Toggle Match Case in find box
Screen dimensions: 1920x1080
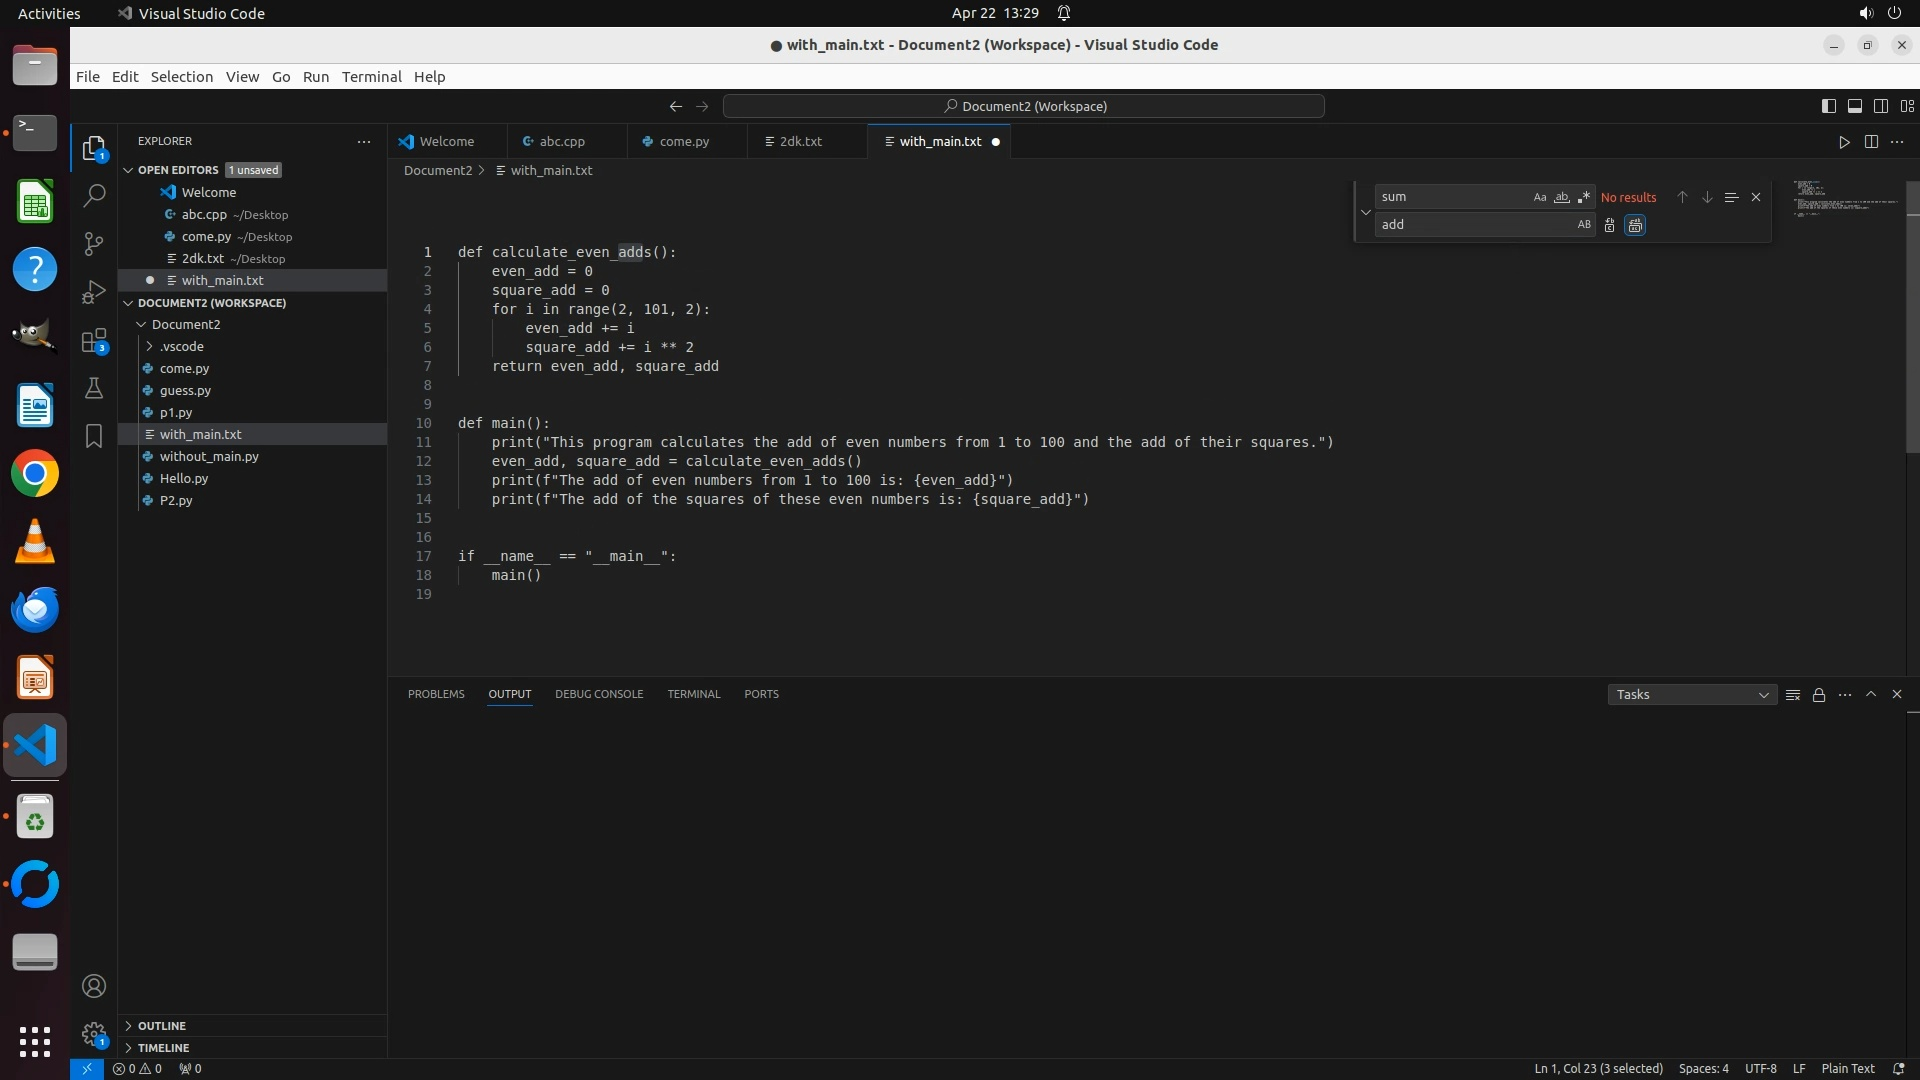click(1539, 197)
